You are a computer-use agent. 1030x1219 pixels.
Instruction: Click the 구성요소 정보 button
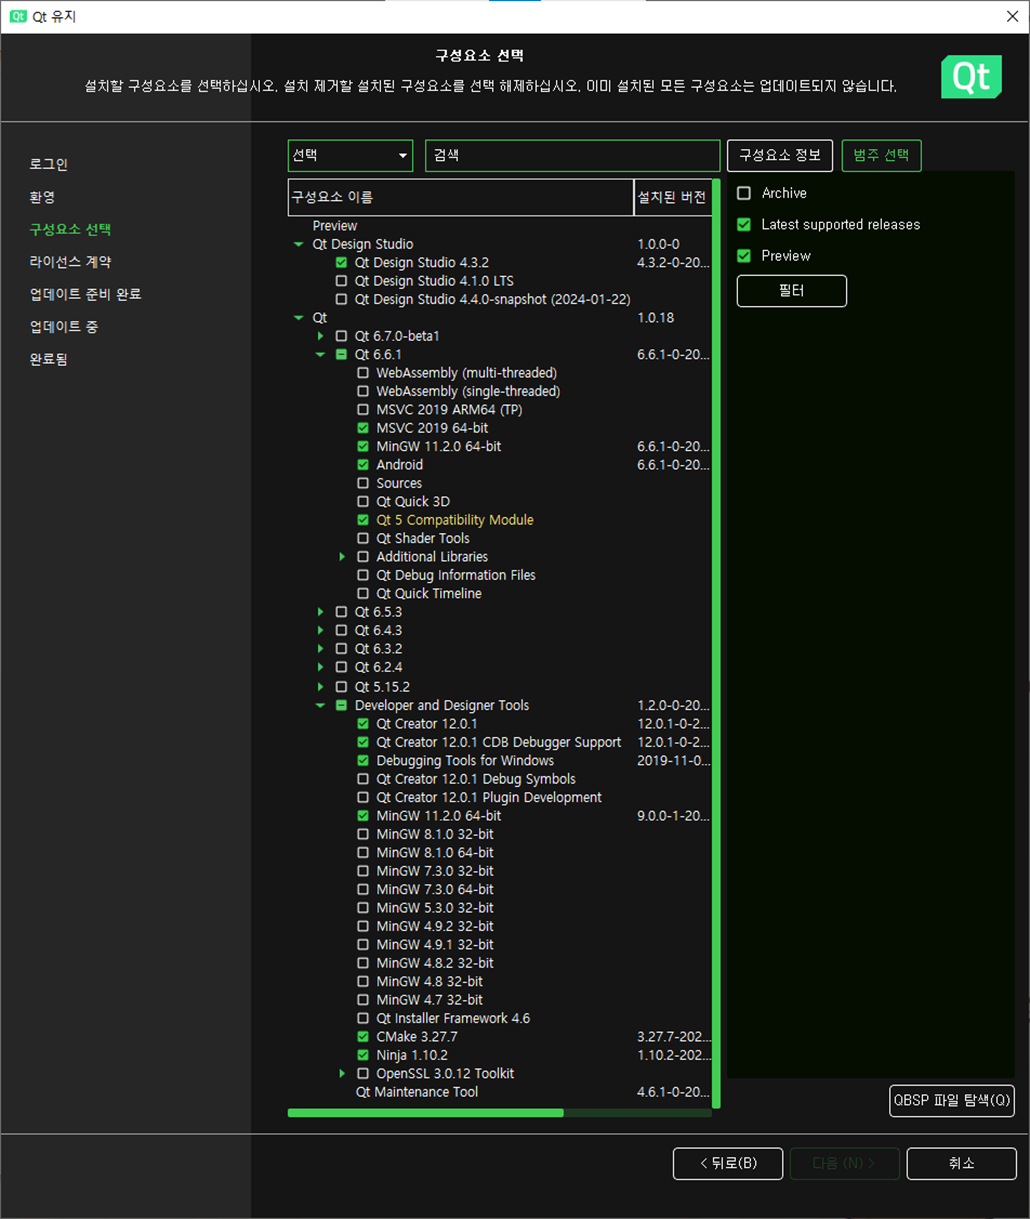click(780, 155)
